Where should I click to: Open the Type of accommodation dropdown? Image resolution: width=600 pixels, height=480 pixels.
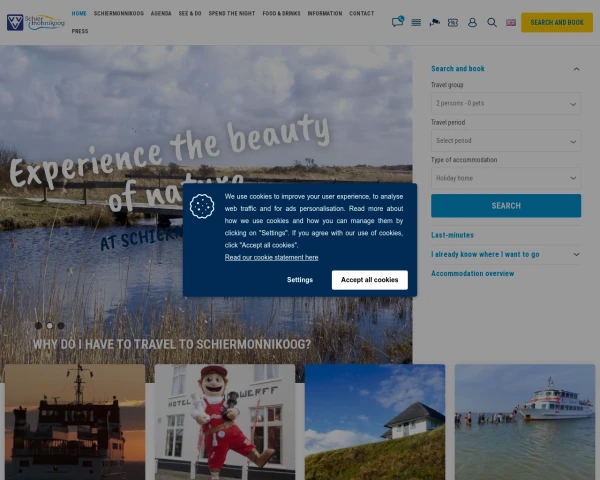pyautogui.click(x=505, y=178)
